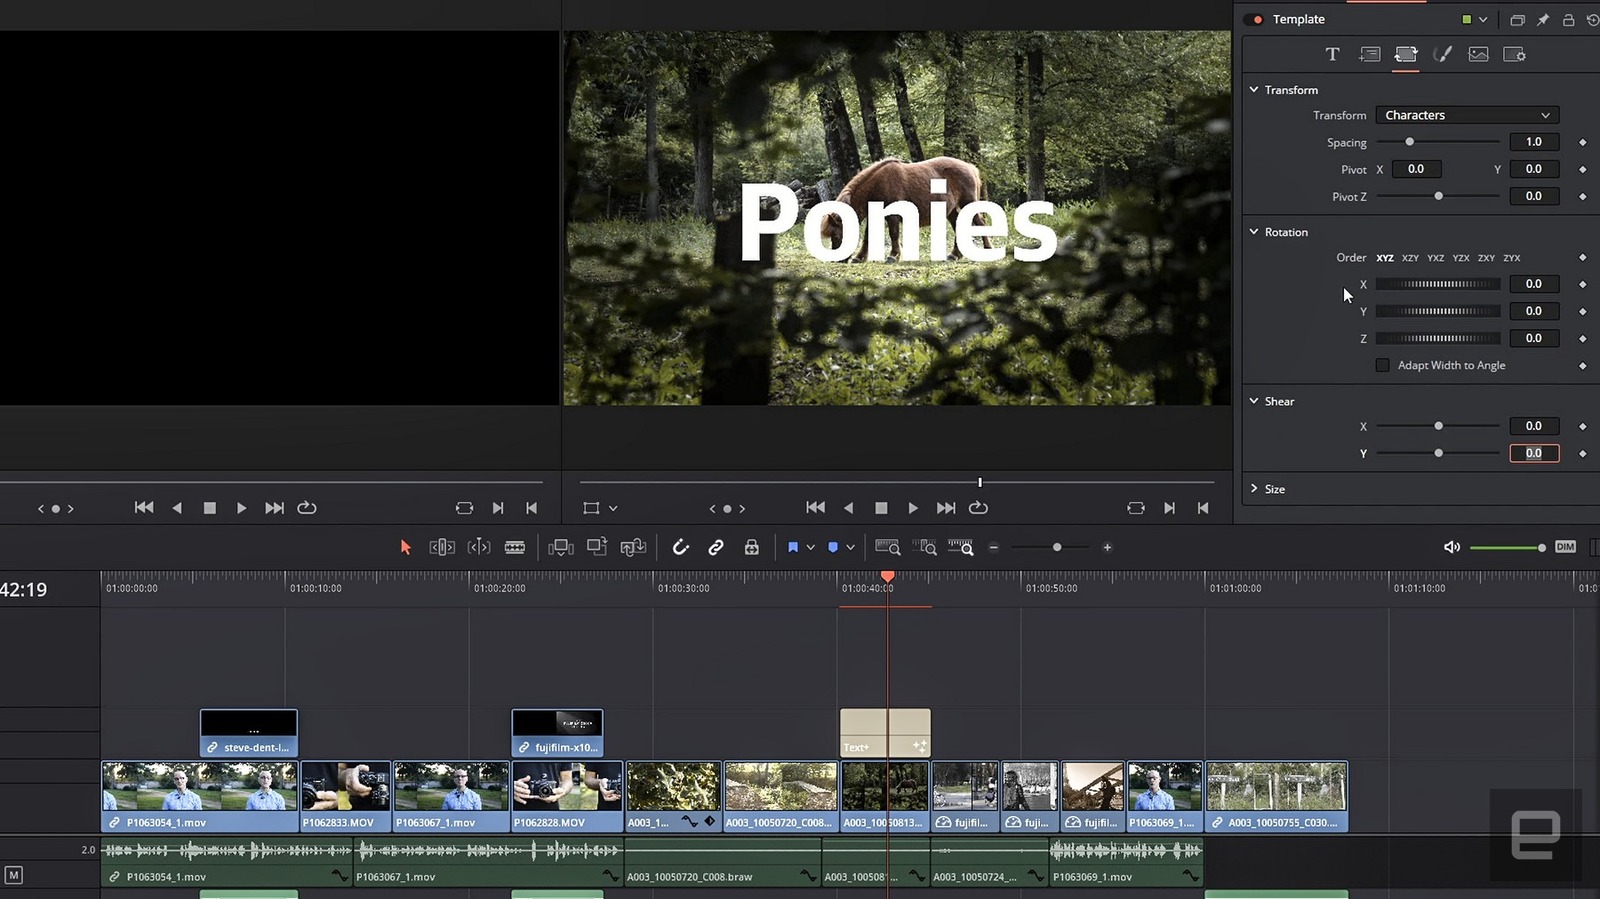This screenshot has height=899, width=1600.
Task: Click the position lock icon
Action: [x=751, y=547]
